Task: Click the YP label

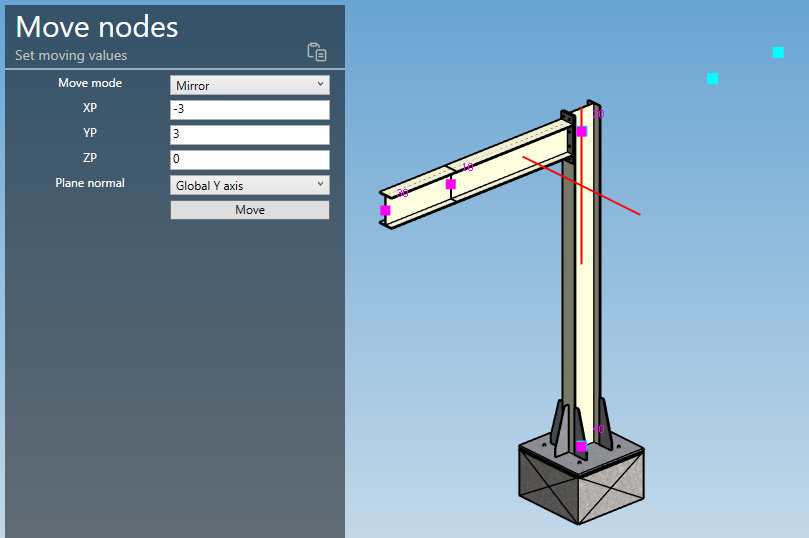Action: [90, 133]
